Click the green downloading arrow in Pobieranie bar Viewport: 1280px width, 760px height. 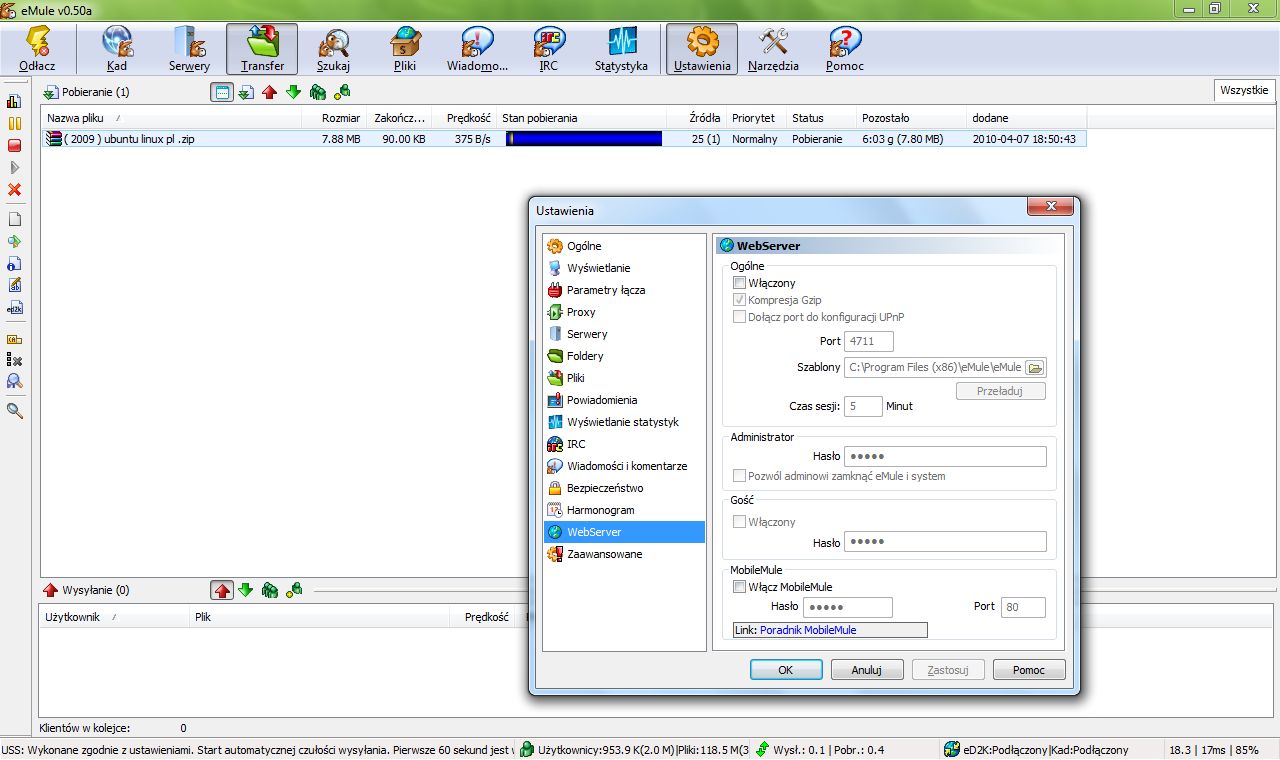pos(293,92)
